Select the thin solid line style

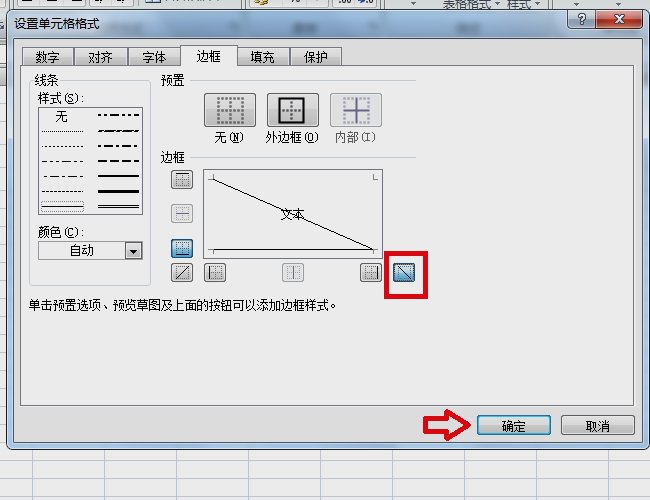[x=63, y=206]
